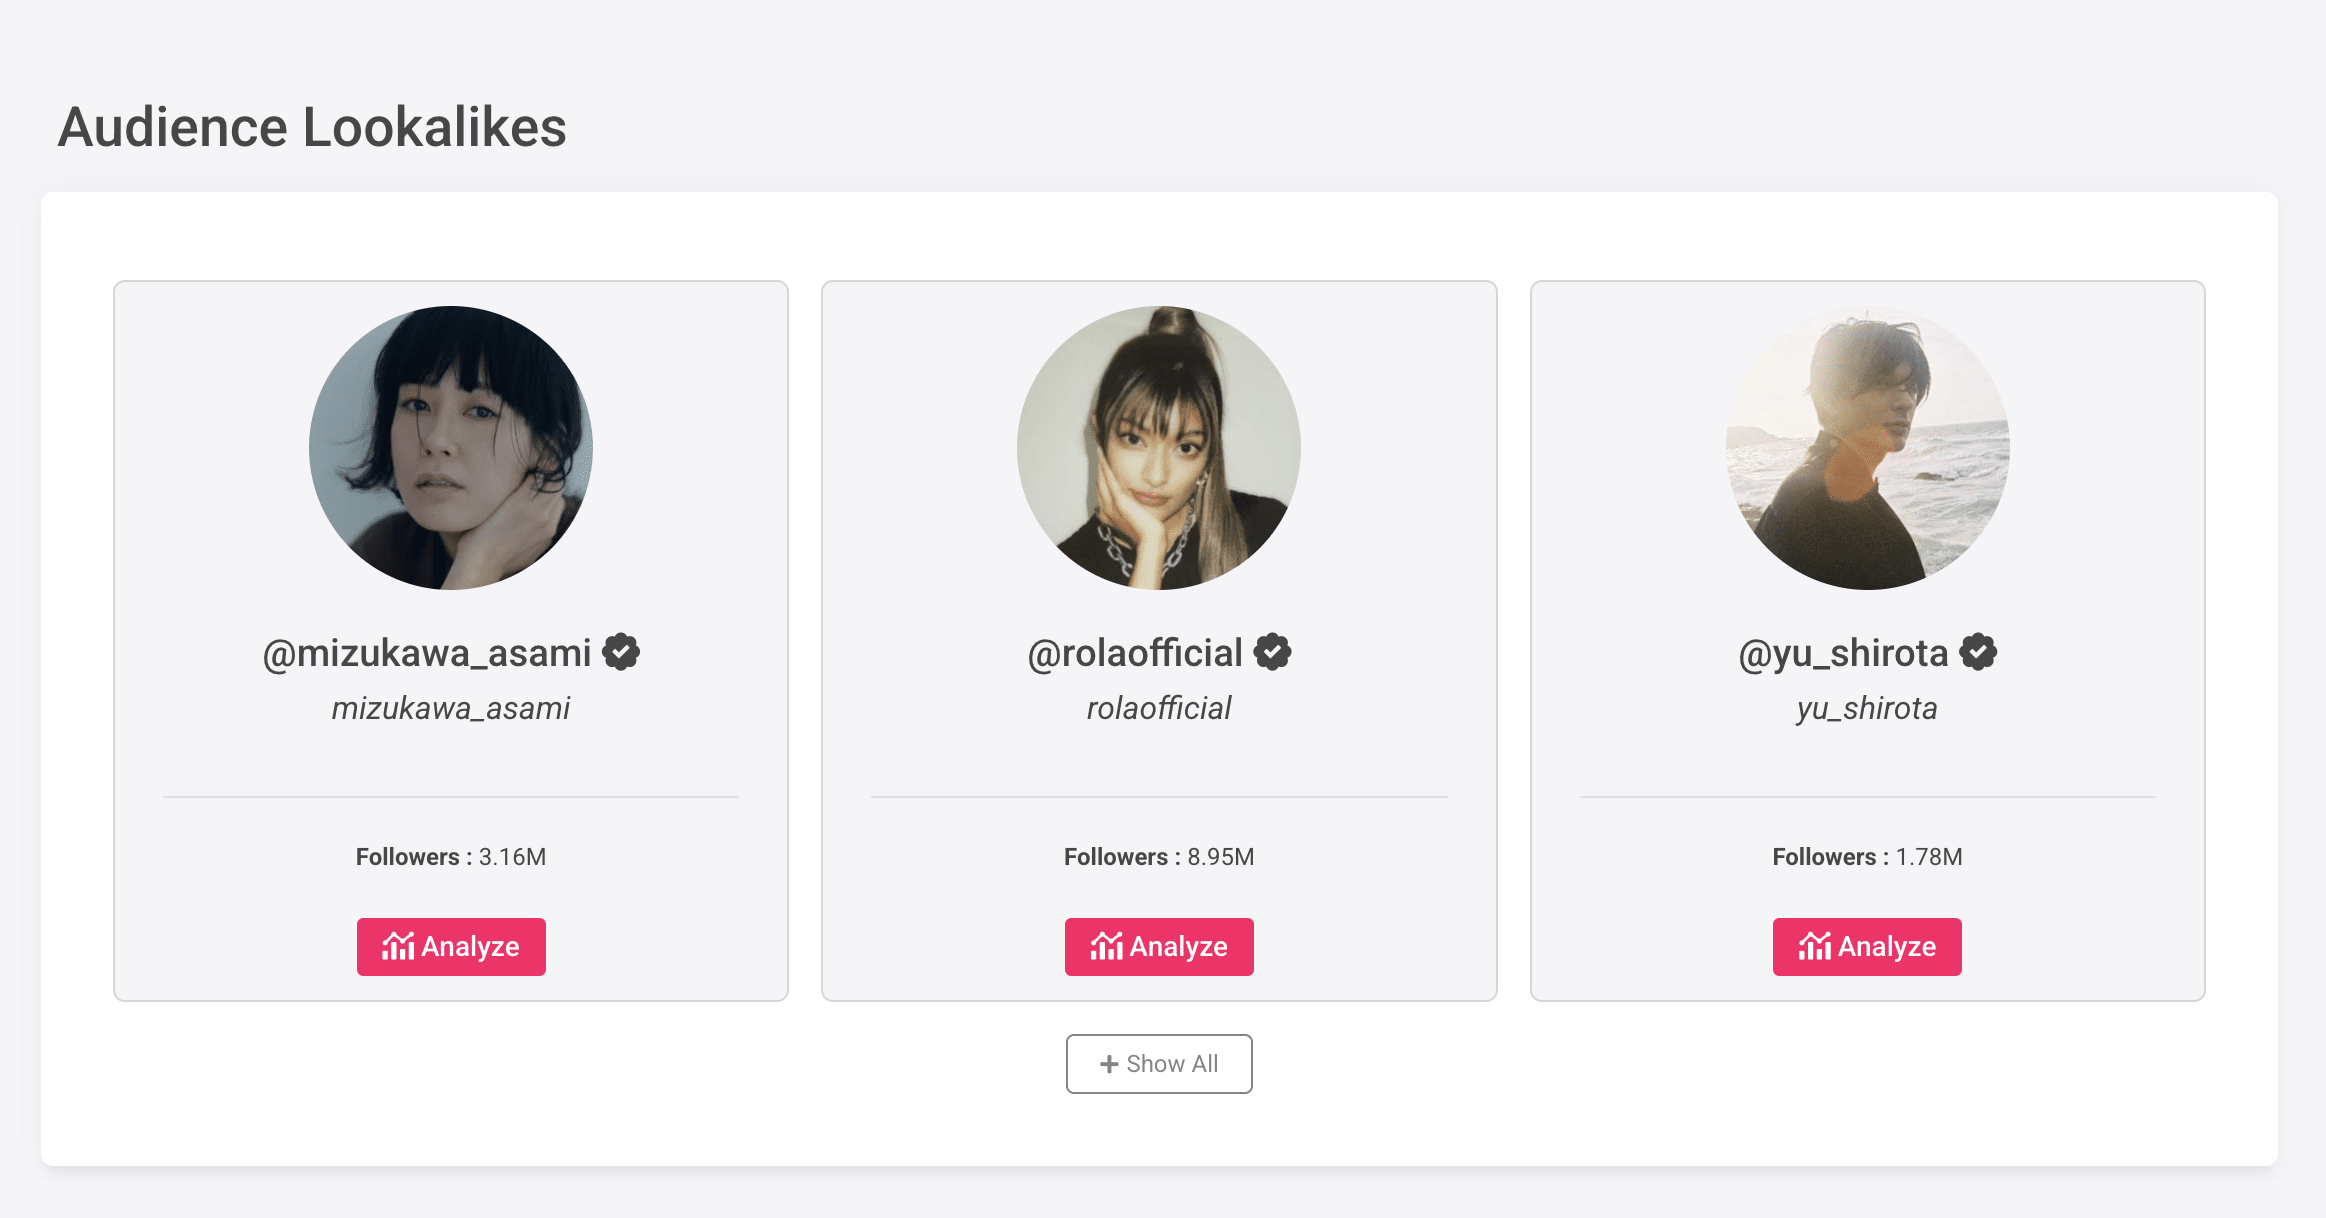Click the chart icon in rolaofficial's Analyze button
2326x1218 pixels.
point(1106,946)
